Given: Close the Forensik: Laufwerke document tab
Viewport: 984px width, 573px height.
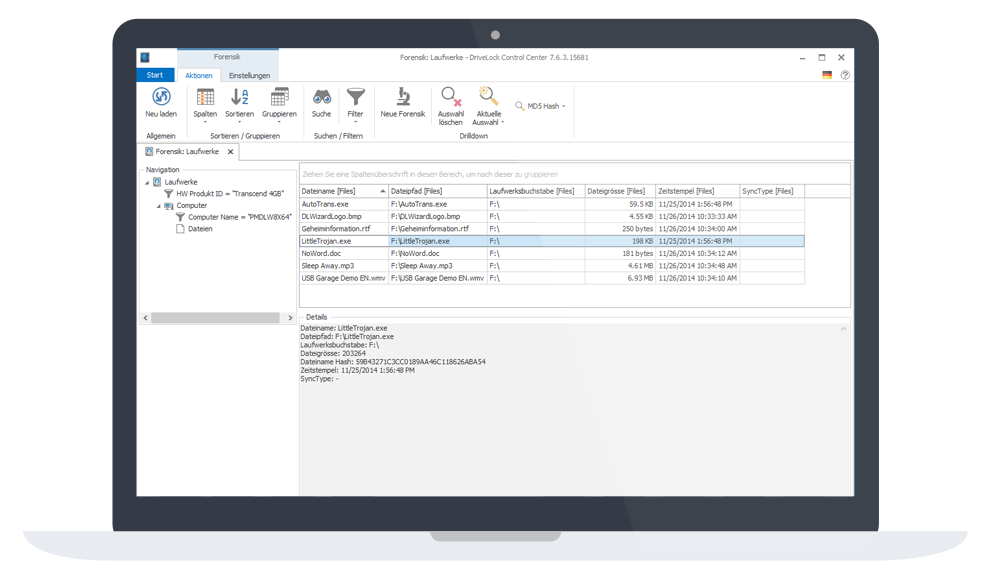Looking at the screenshot, I should pyautogui.click(x=230, y=152).
